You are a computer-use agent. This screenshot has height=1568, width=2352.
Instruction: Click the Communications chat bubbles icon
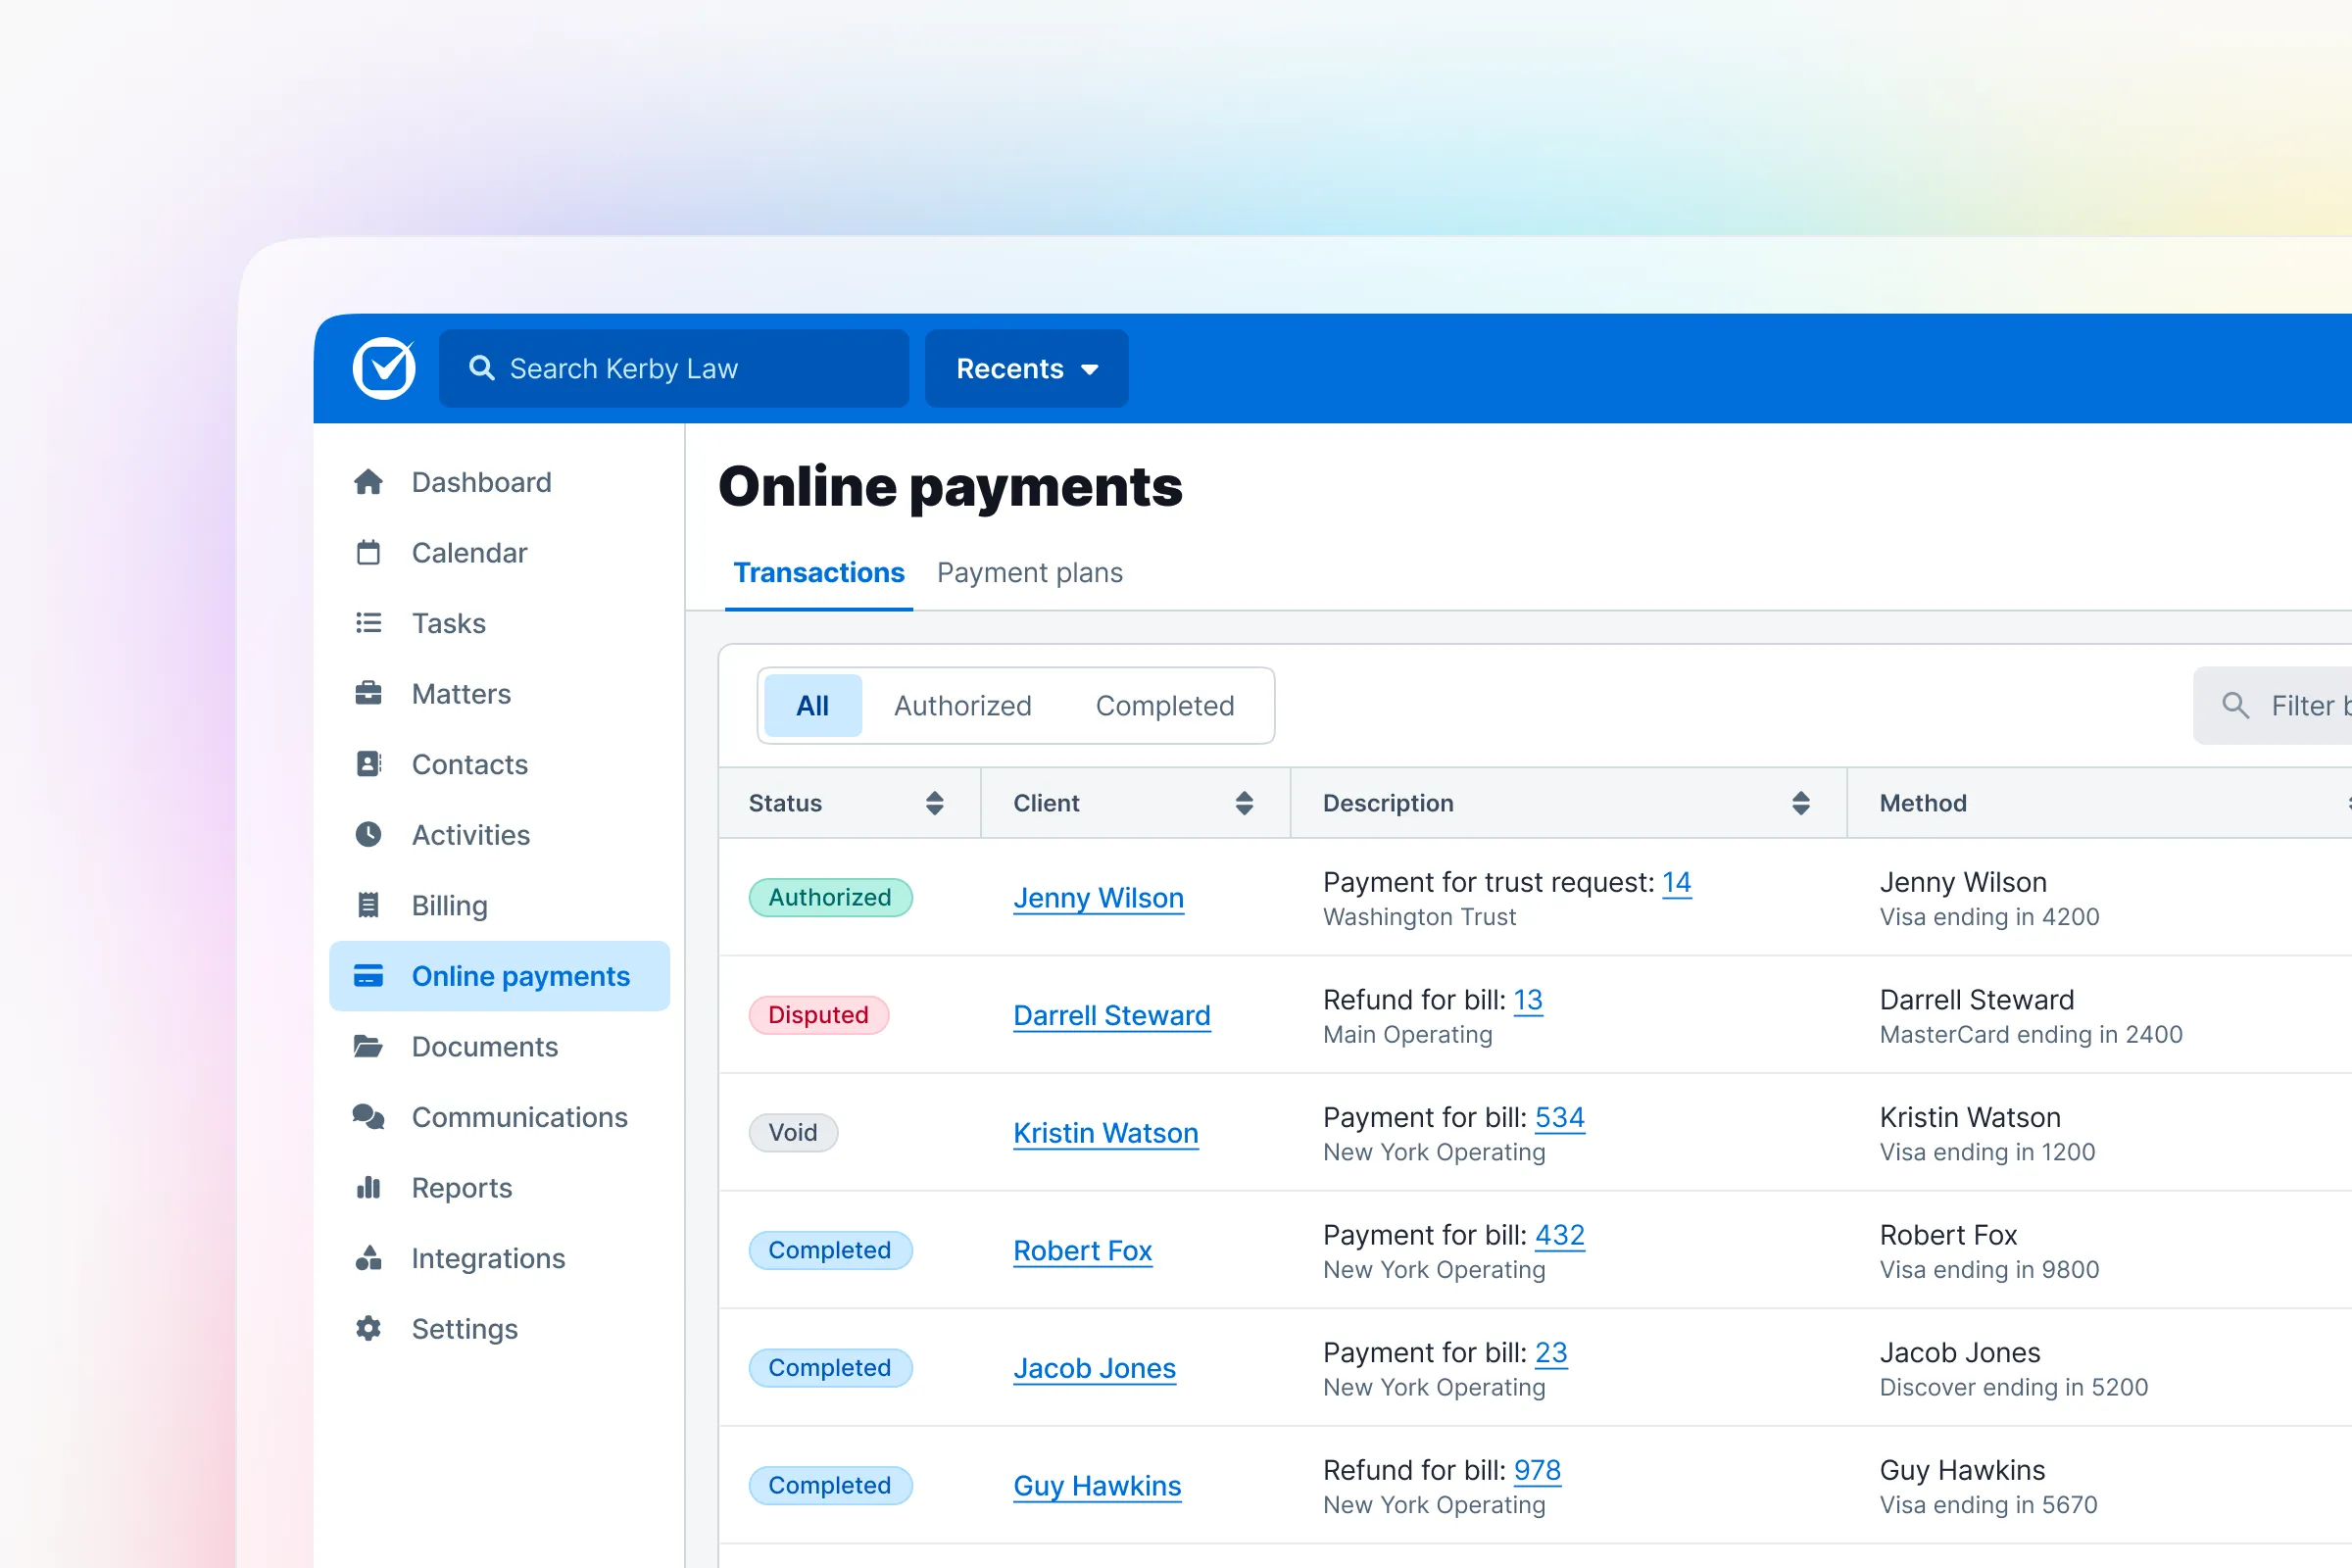point(368,1116)
